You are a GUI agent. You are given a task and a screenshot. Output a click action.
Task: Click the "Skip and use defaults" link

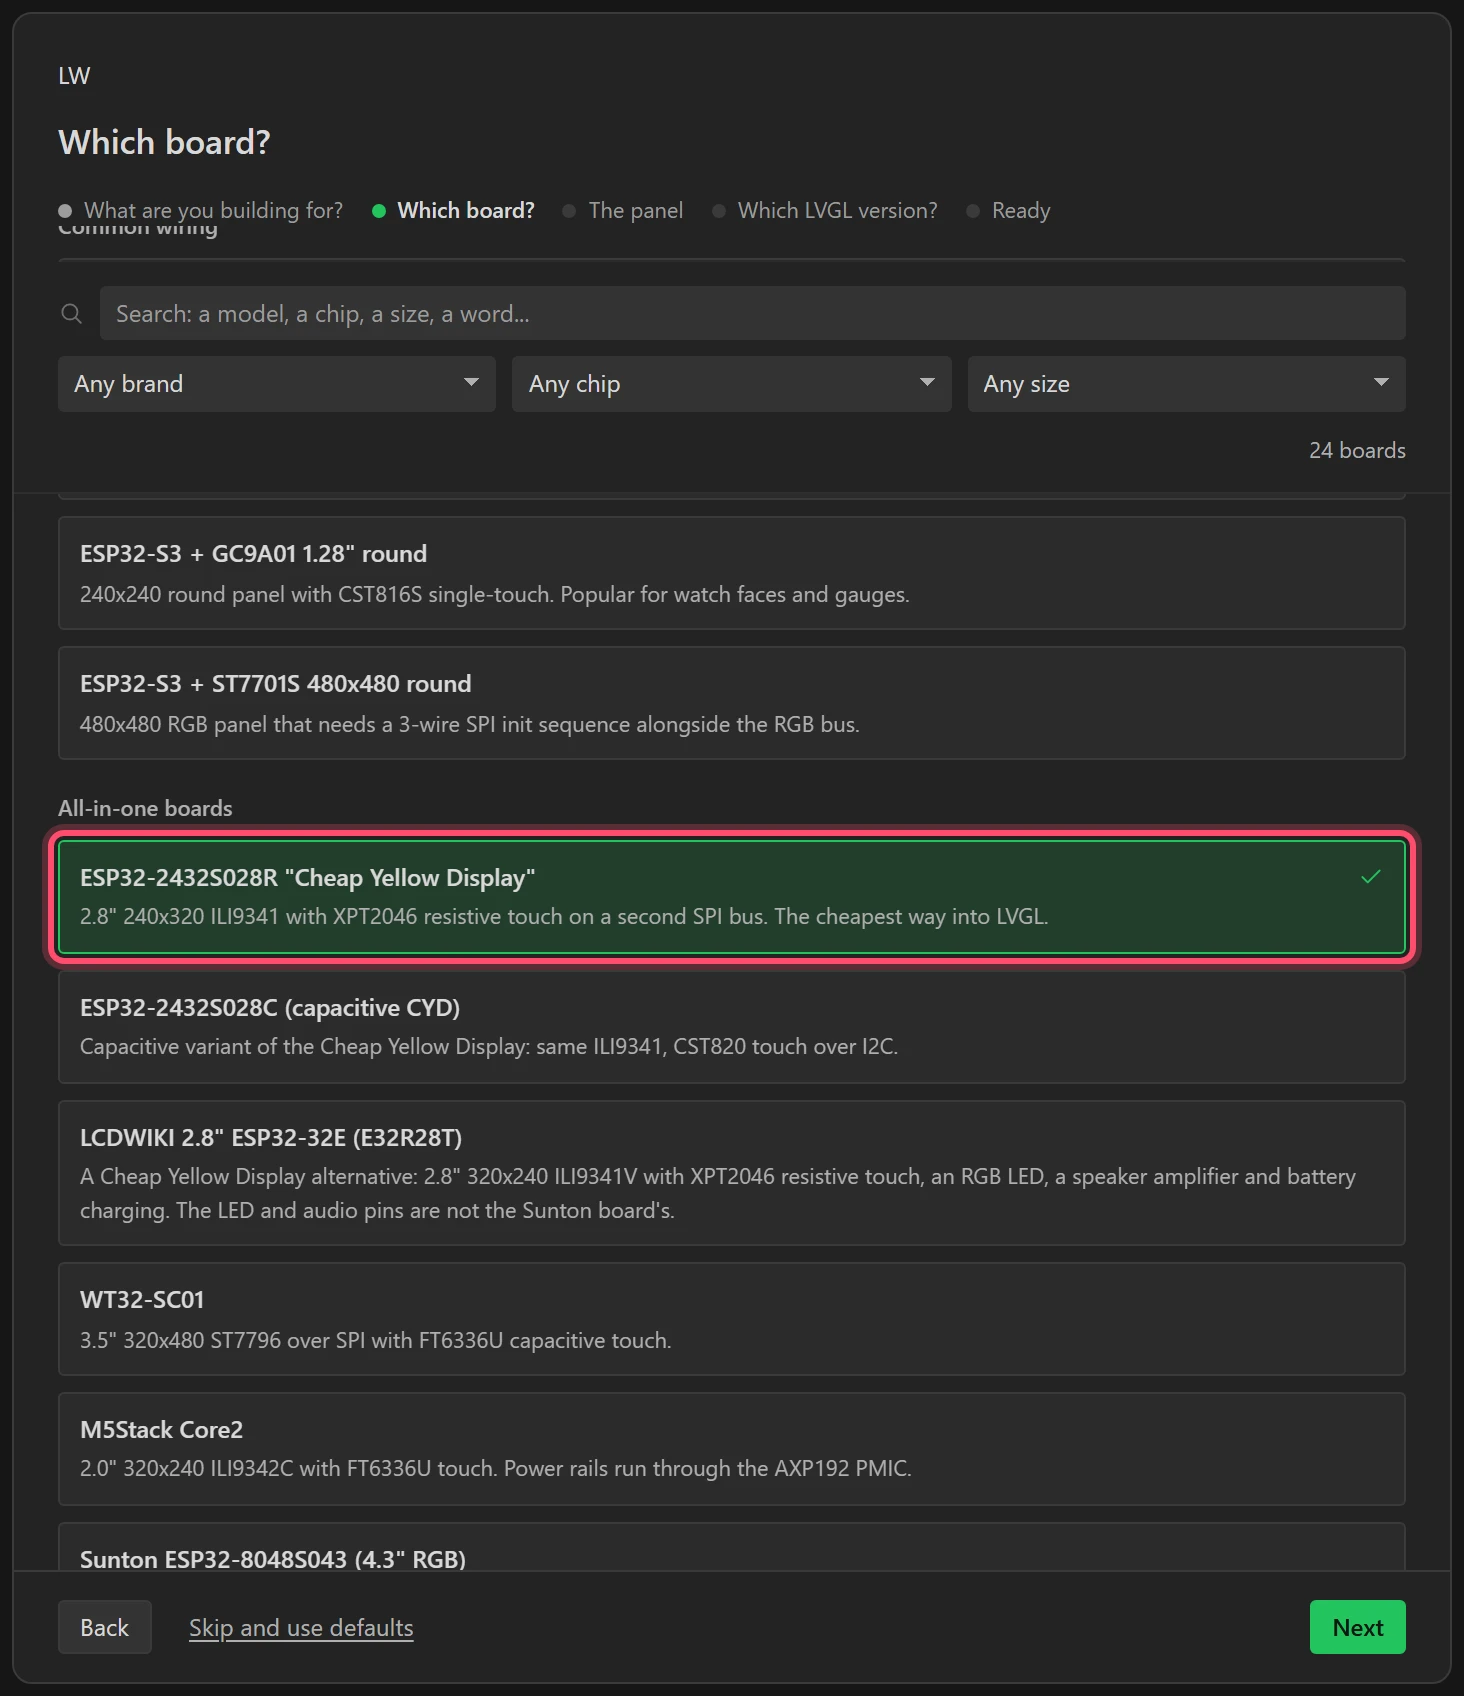click(301, 1628)
